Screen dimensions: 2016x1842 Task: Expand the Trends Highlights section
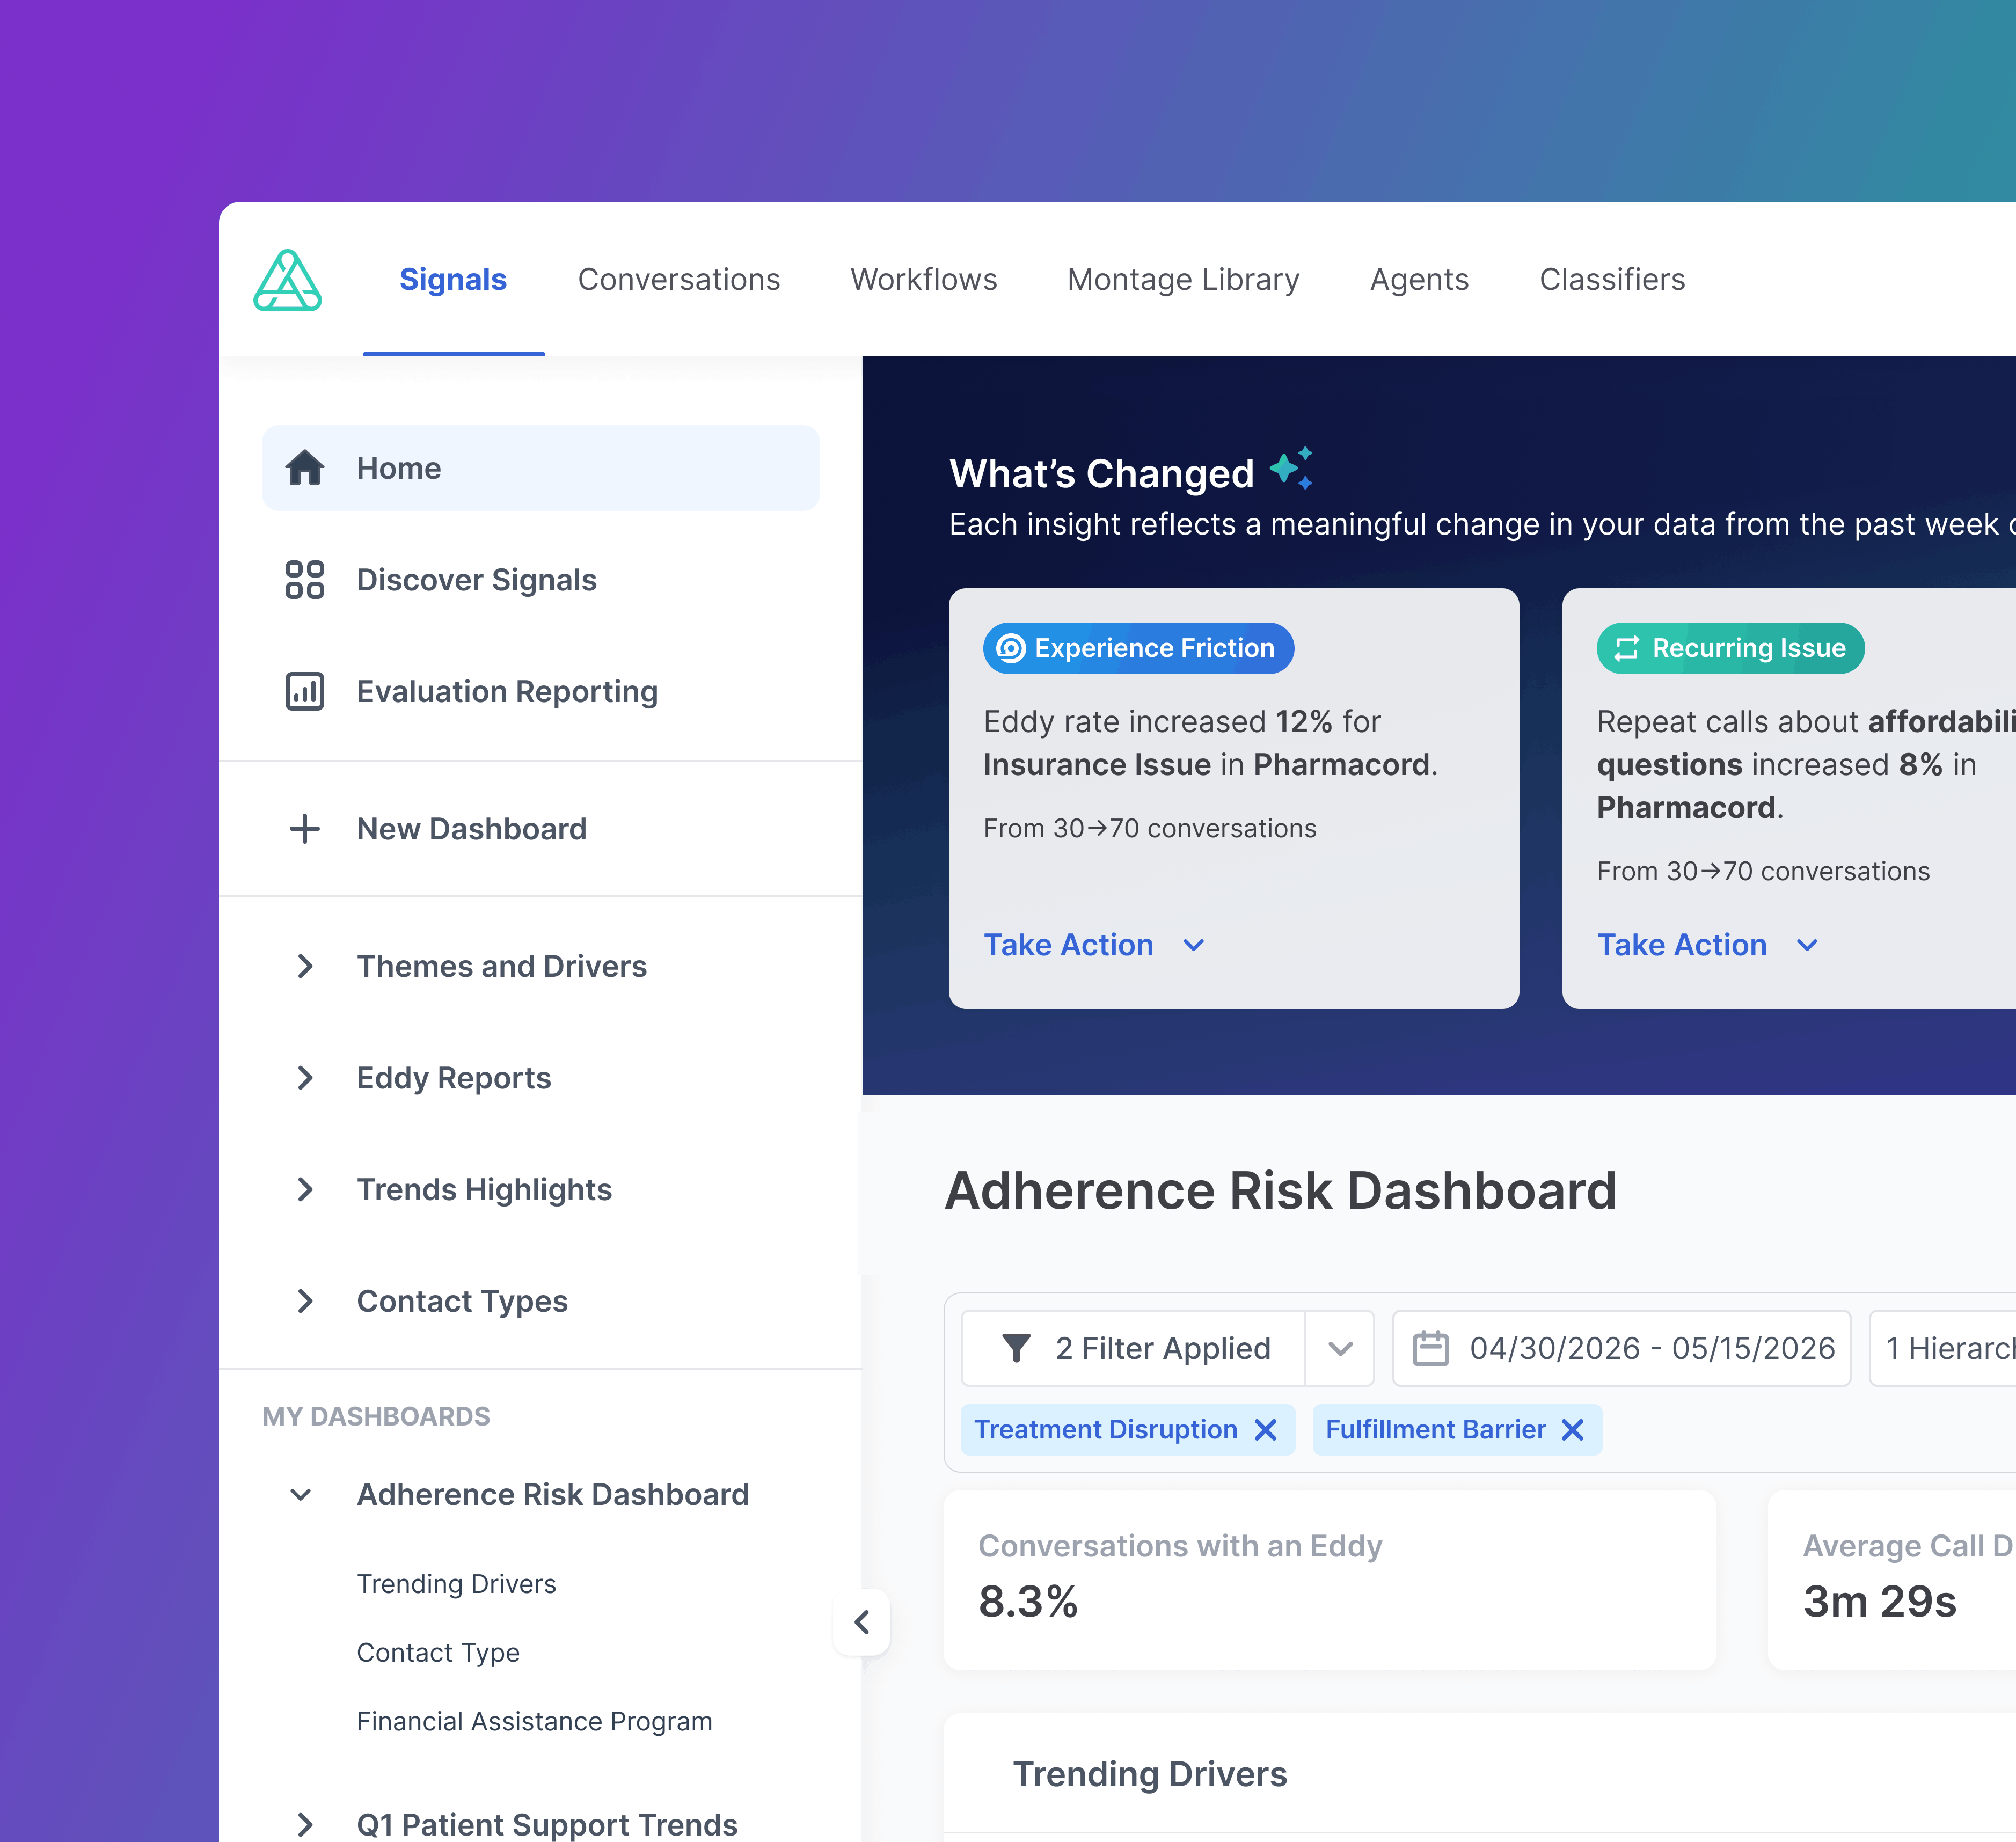pos(305,1190)
